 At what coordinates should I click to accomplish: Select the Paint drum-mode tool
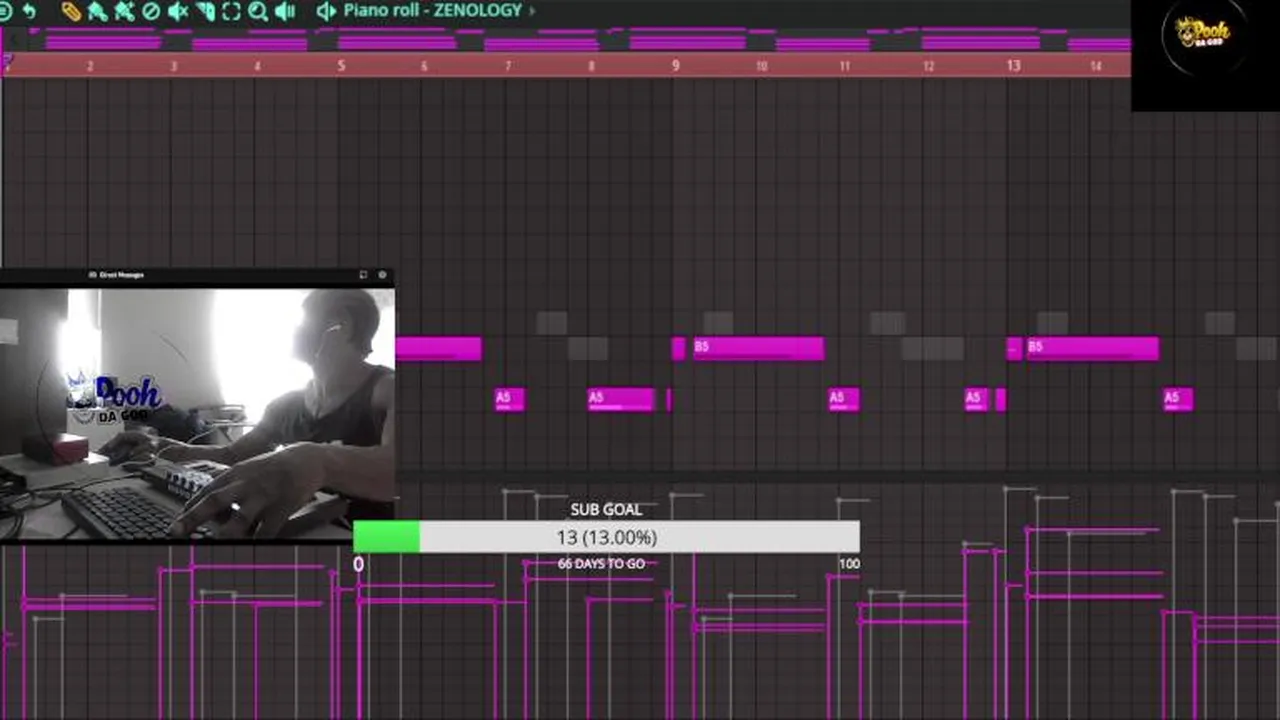[124, 11]
